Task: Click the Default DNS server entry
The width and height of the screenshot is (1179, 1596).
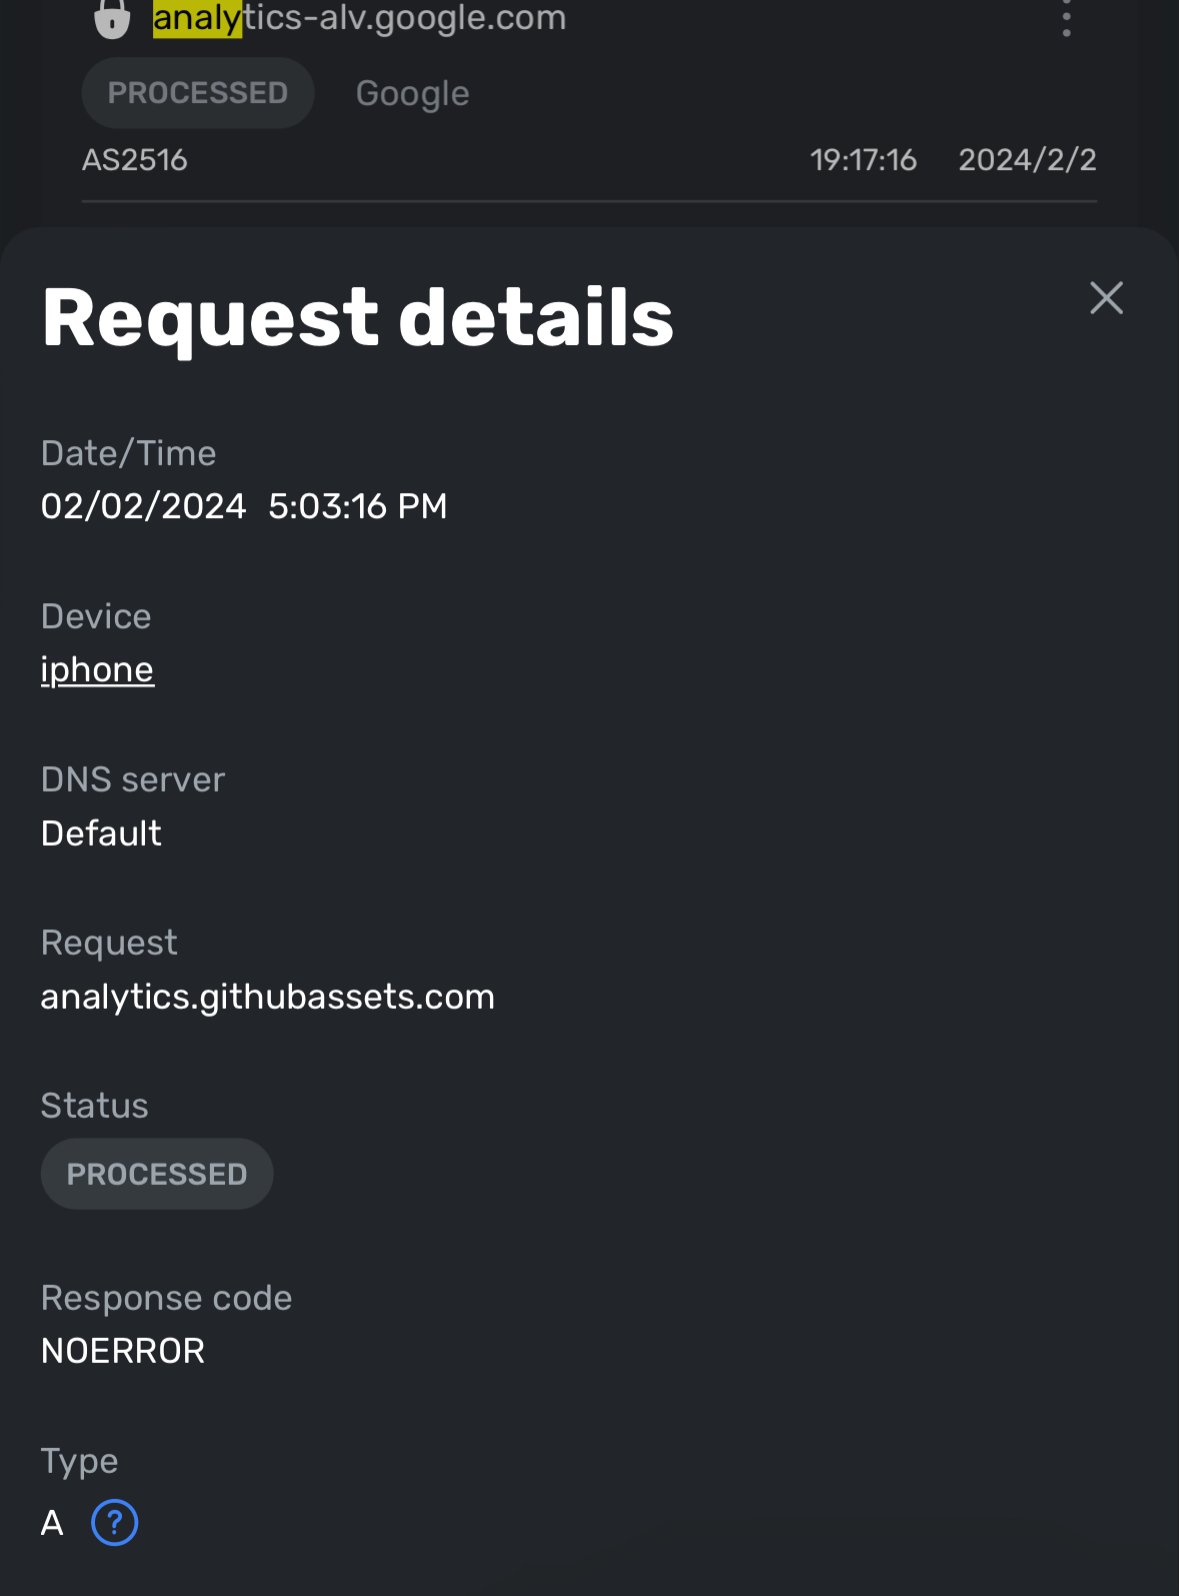Action: point(101,833)
